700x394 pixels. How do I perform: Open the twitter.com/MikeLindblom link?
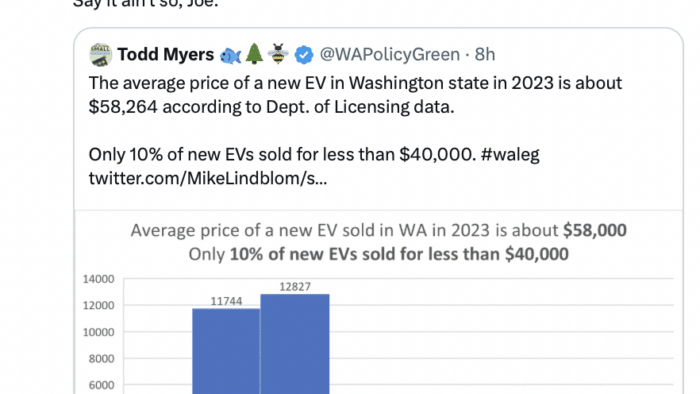(208, 178)
